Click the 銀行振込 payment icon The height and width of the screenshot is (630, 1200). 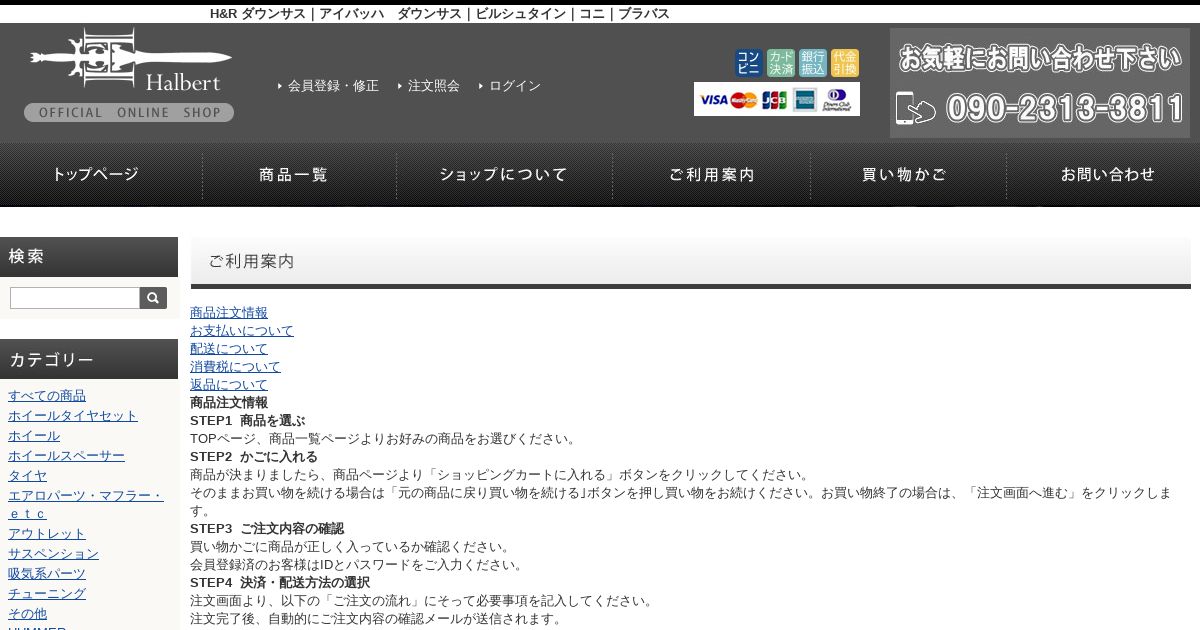(813, 63)
